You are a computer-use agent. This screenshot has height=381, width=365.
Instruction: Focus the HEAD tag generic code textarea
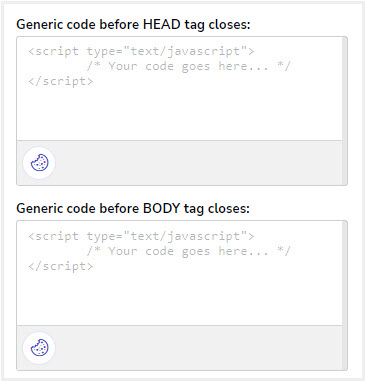pos(179,89)
